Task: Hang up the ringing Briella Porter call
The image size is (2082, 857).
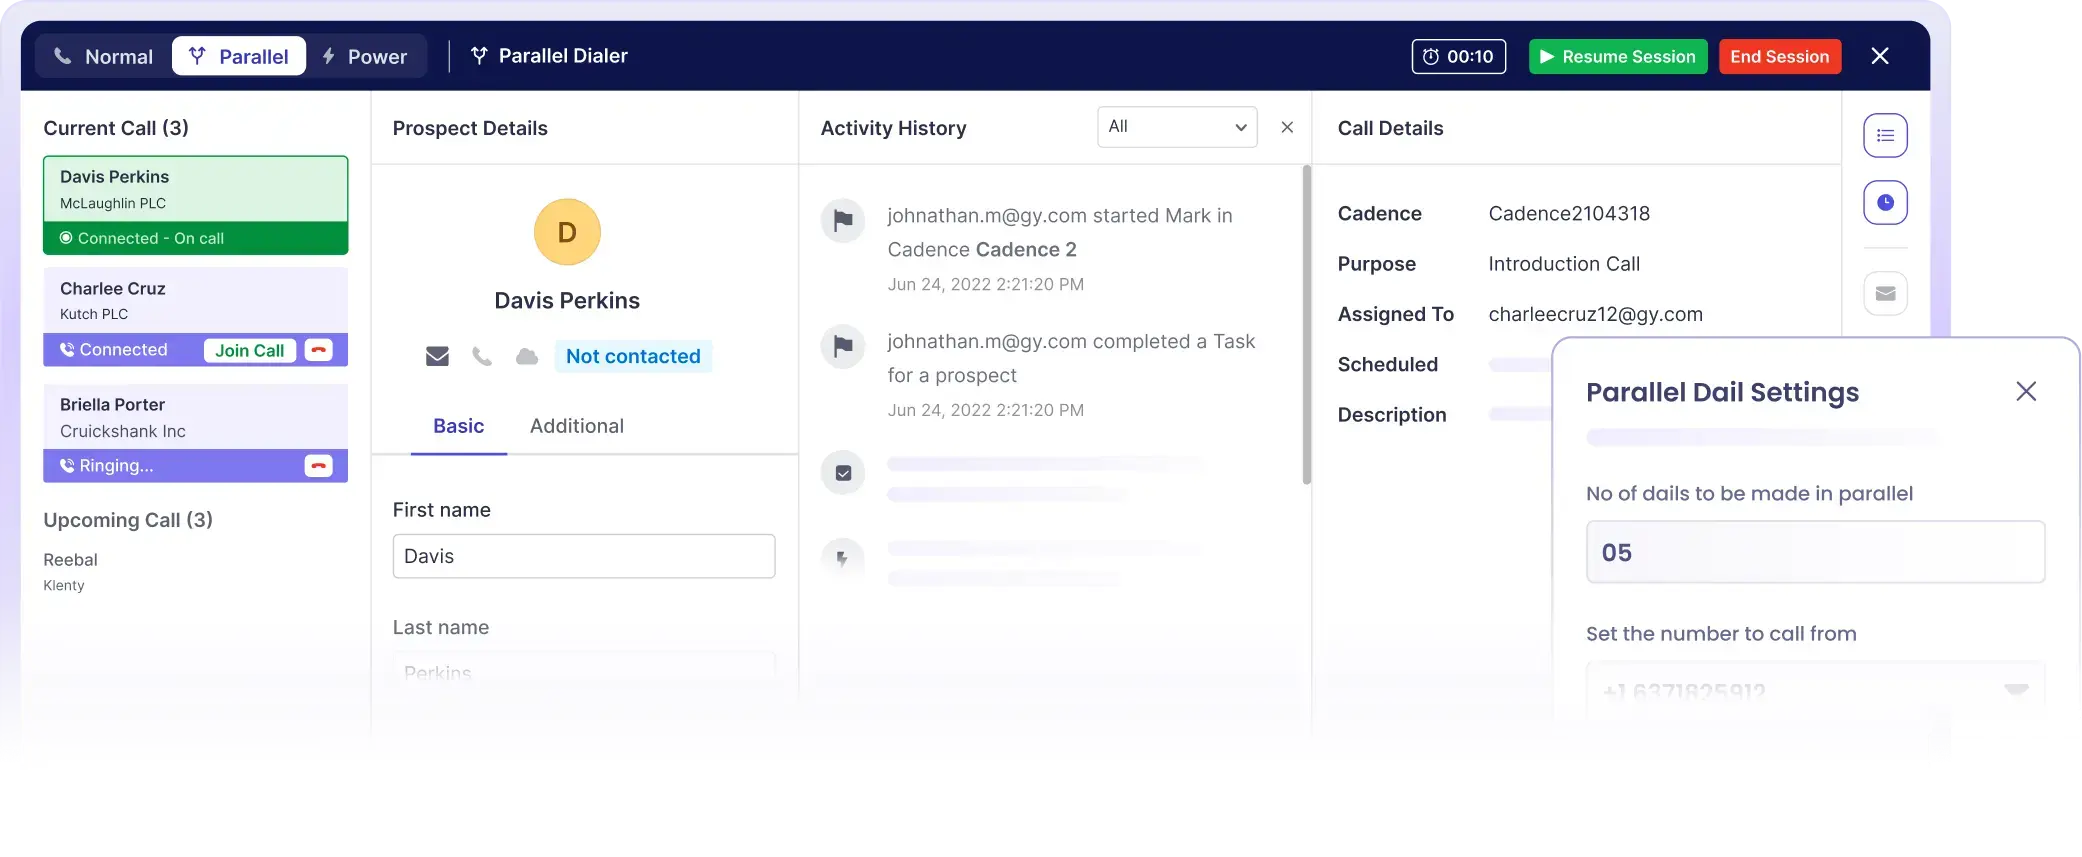Action: coord(319,466)
